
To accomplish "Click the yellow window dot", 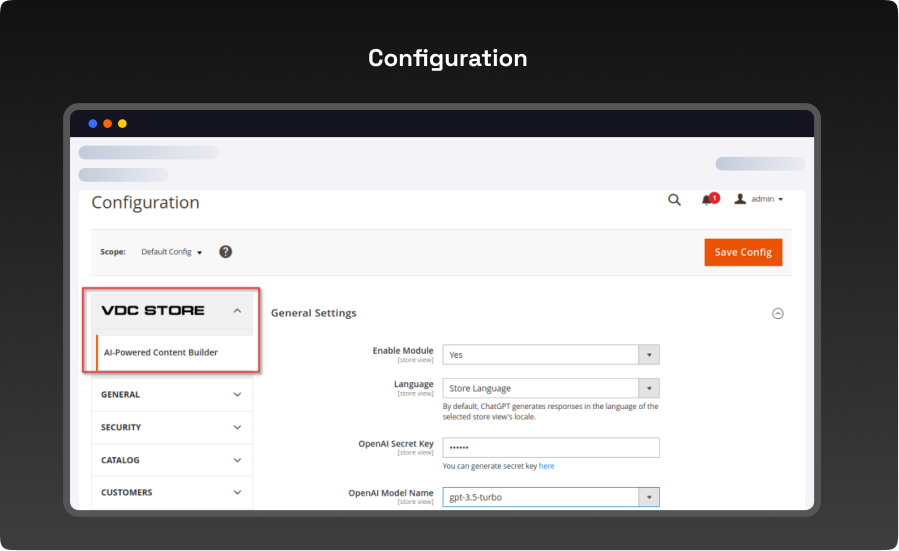I will coord(122,124).
